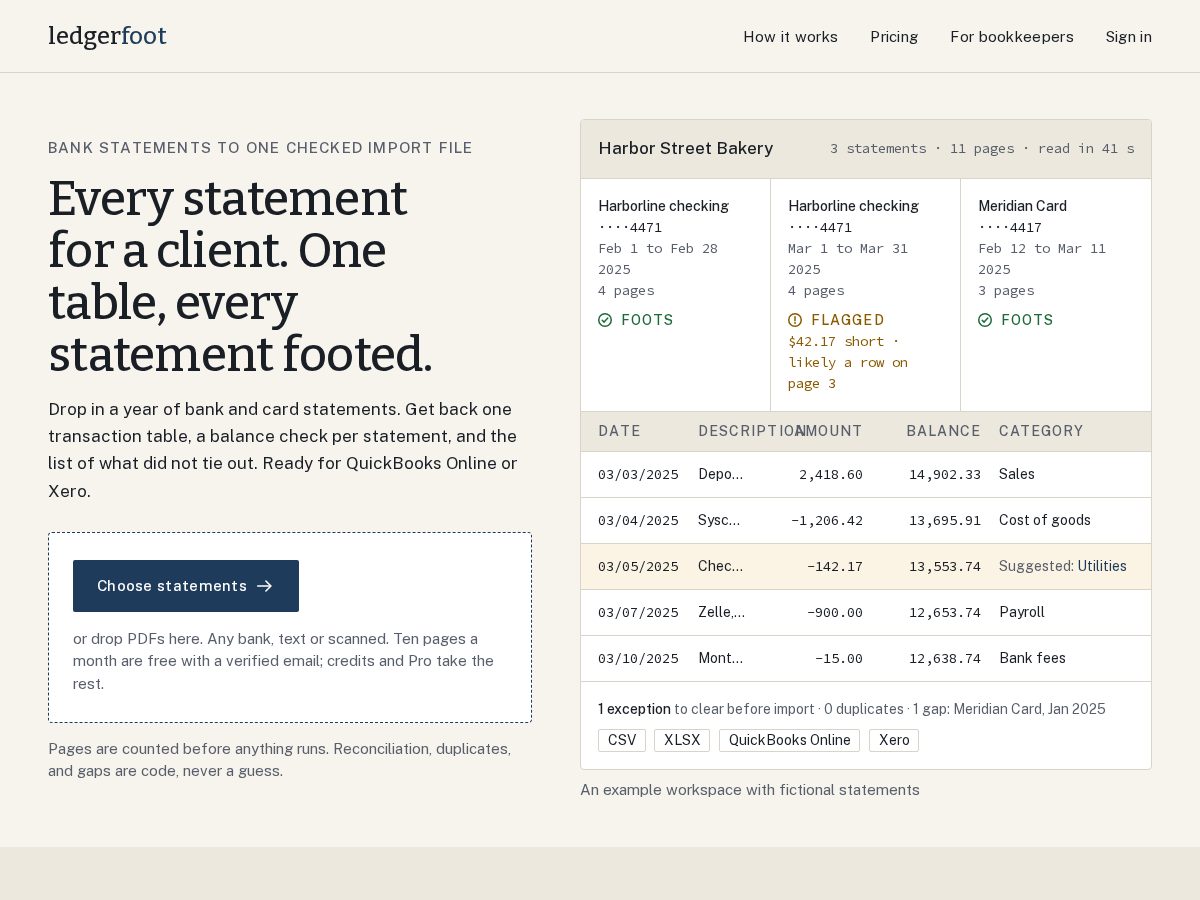This screenshot has width=1200, height=900.
Task: Click the CATEGORY column header
Action: 1041,431
